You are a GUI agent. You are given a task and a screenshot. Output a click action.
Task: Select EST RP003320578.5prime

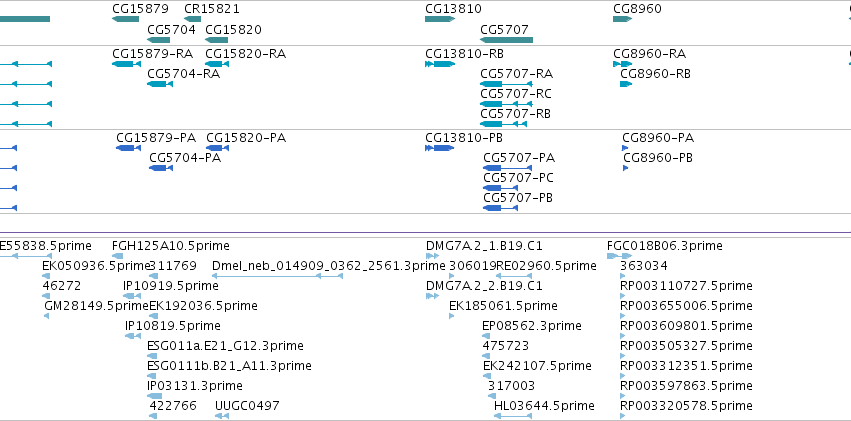623,416
